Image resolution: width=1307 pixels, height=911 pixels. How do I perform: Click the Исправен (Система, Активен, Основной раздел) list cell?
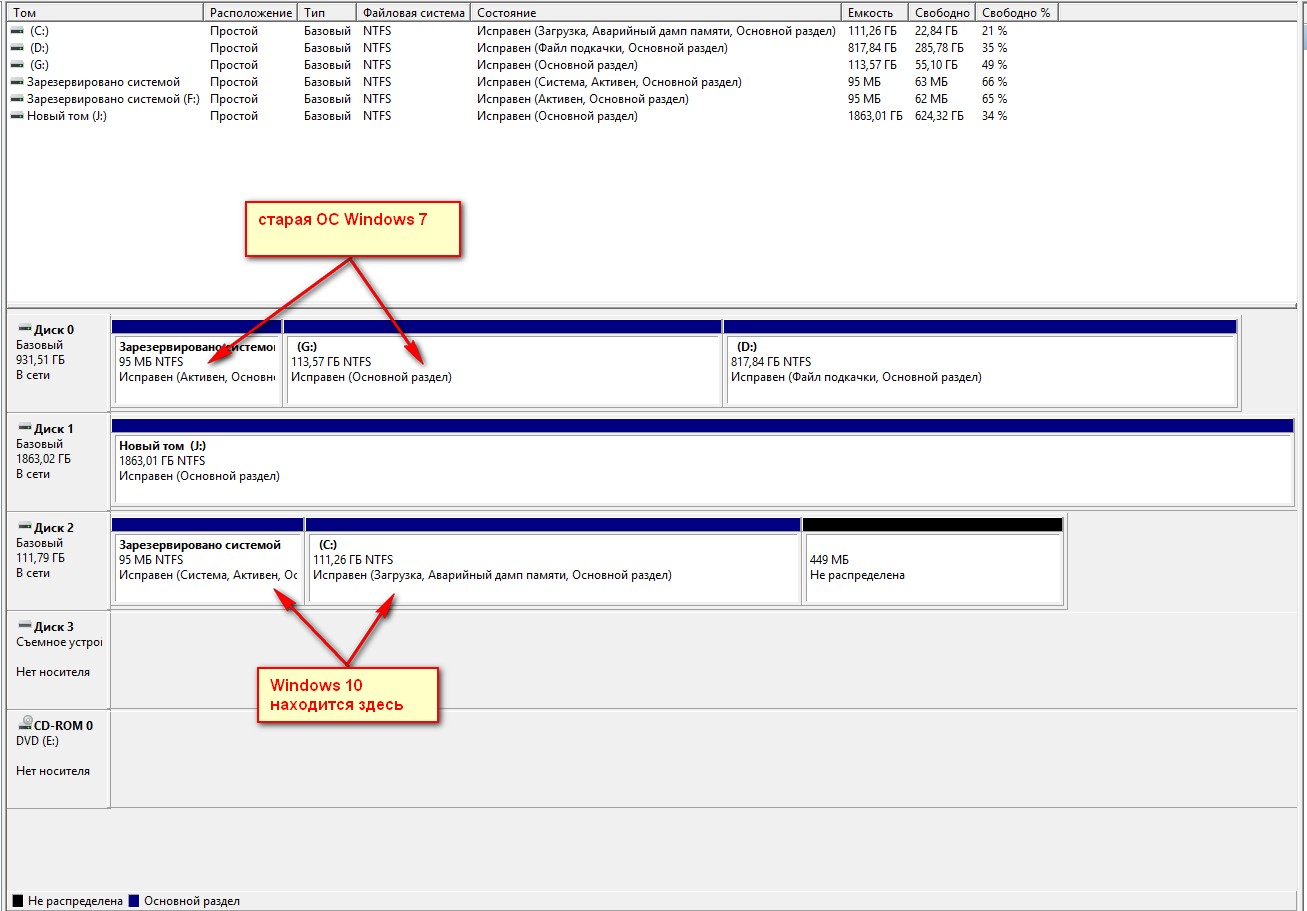click(x=609, y=82)
